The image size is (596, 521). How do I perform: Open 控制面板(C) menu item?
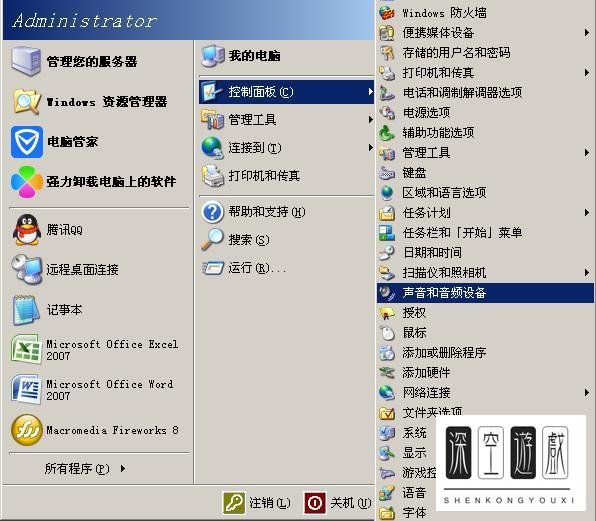pyautogui.click(x=286, y=92)
